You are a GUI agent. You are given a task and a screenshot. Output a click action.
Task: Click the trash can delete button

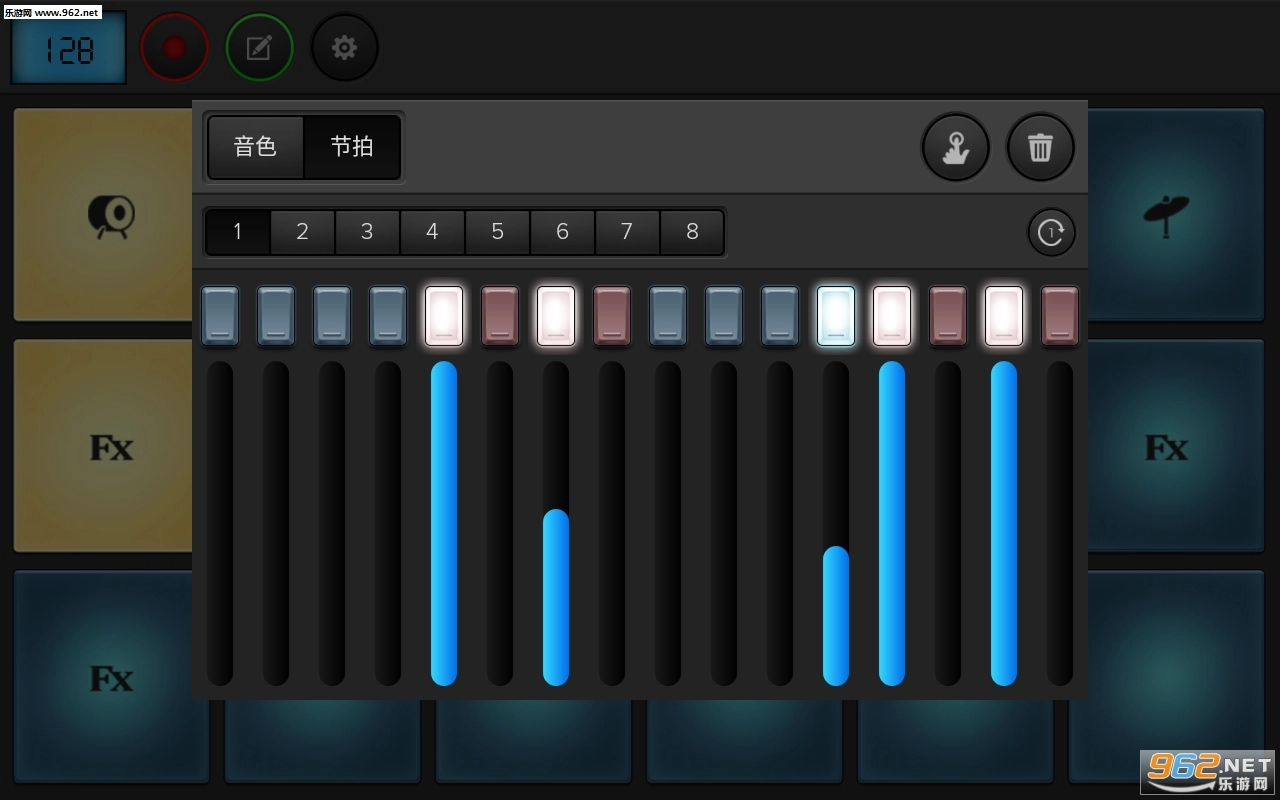[1040, 148]
